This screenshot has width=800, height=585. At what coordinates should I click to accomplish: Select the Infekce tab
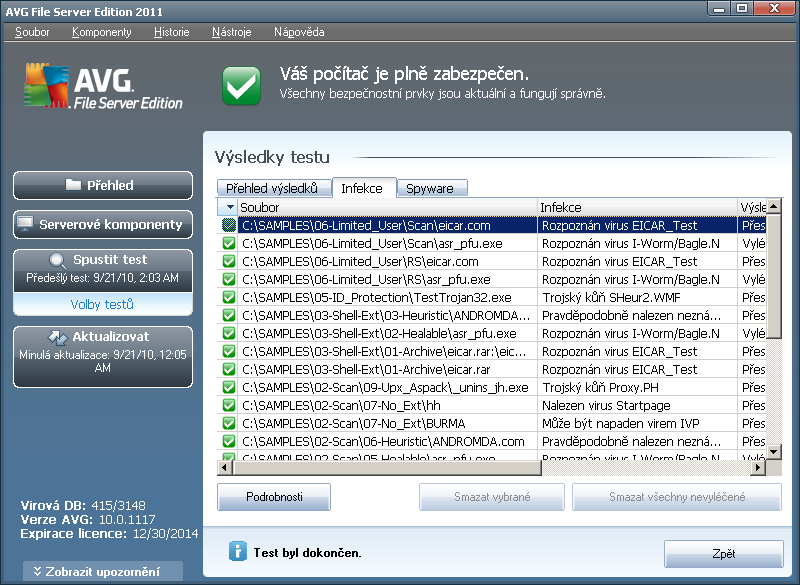coord(364,188)
